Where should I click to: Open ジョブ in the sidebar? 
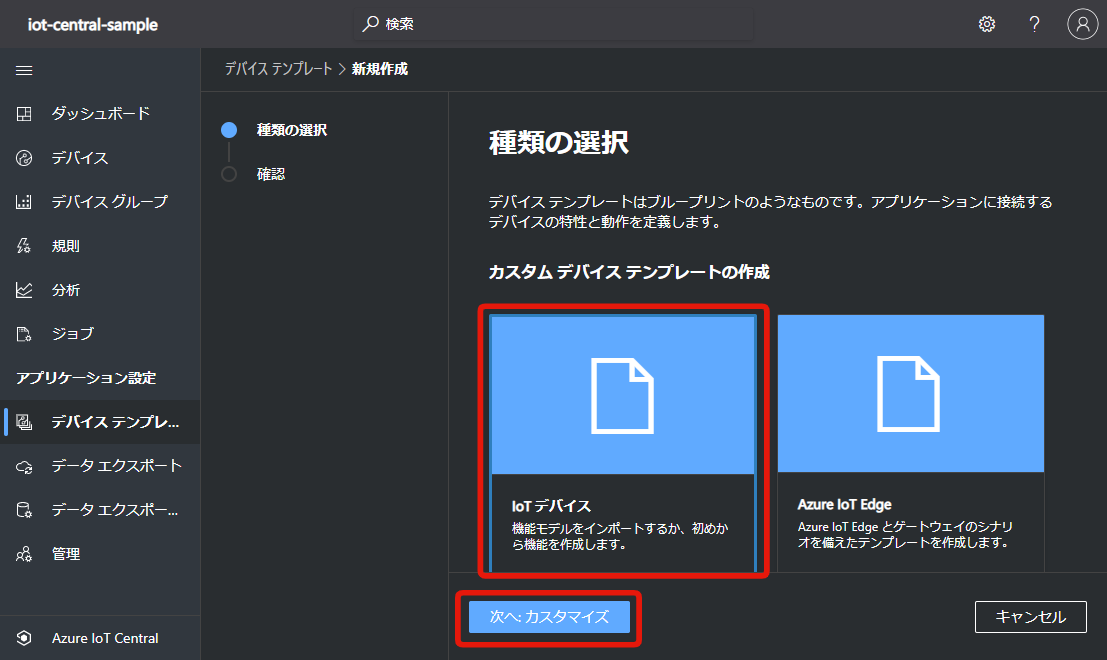tap(100, 334)
